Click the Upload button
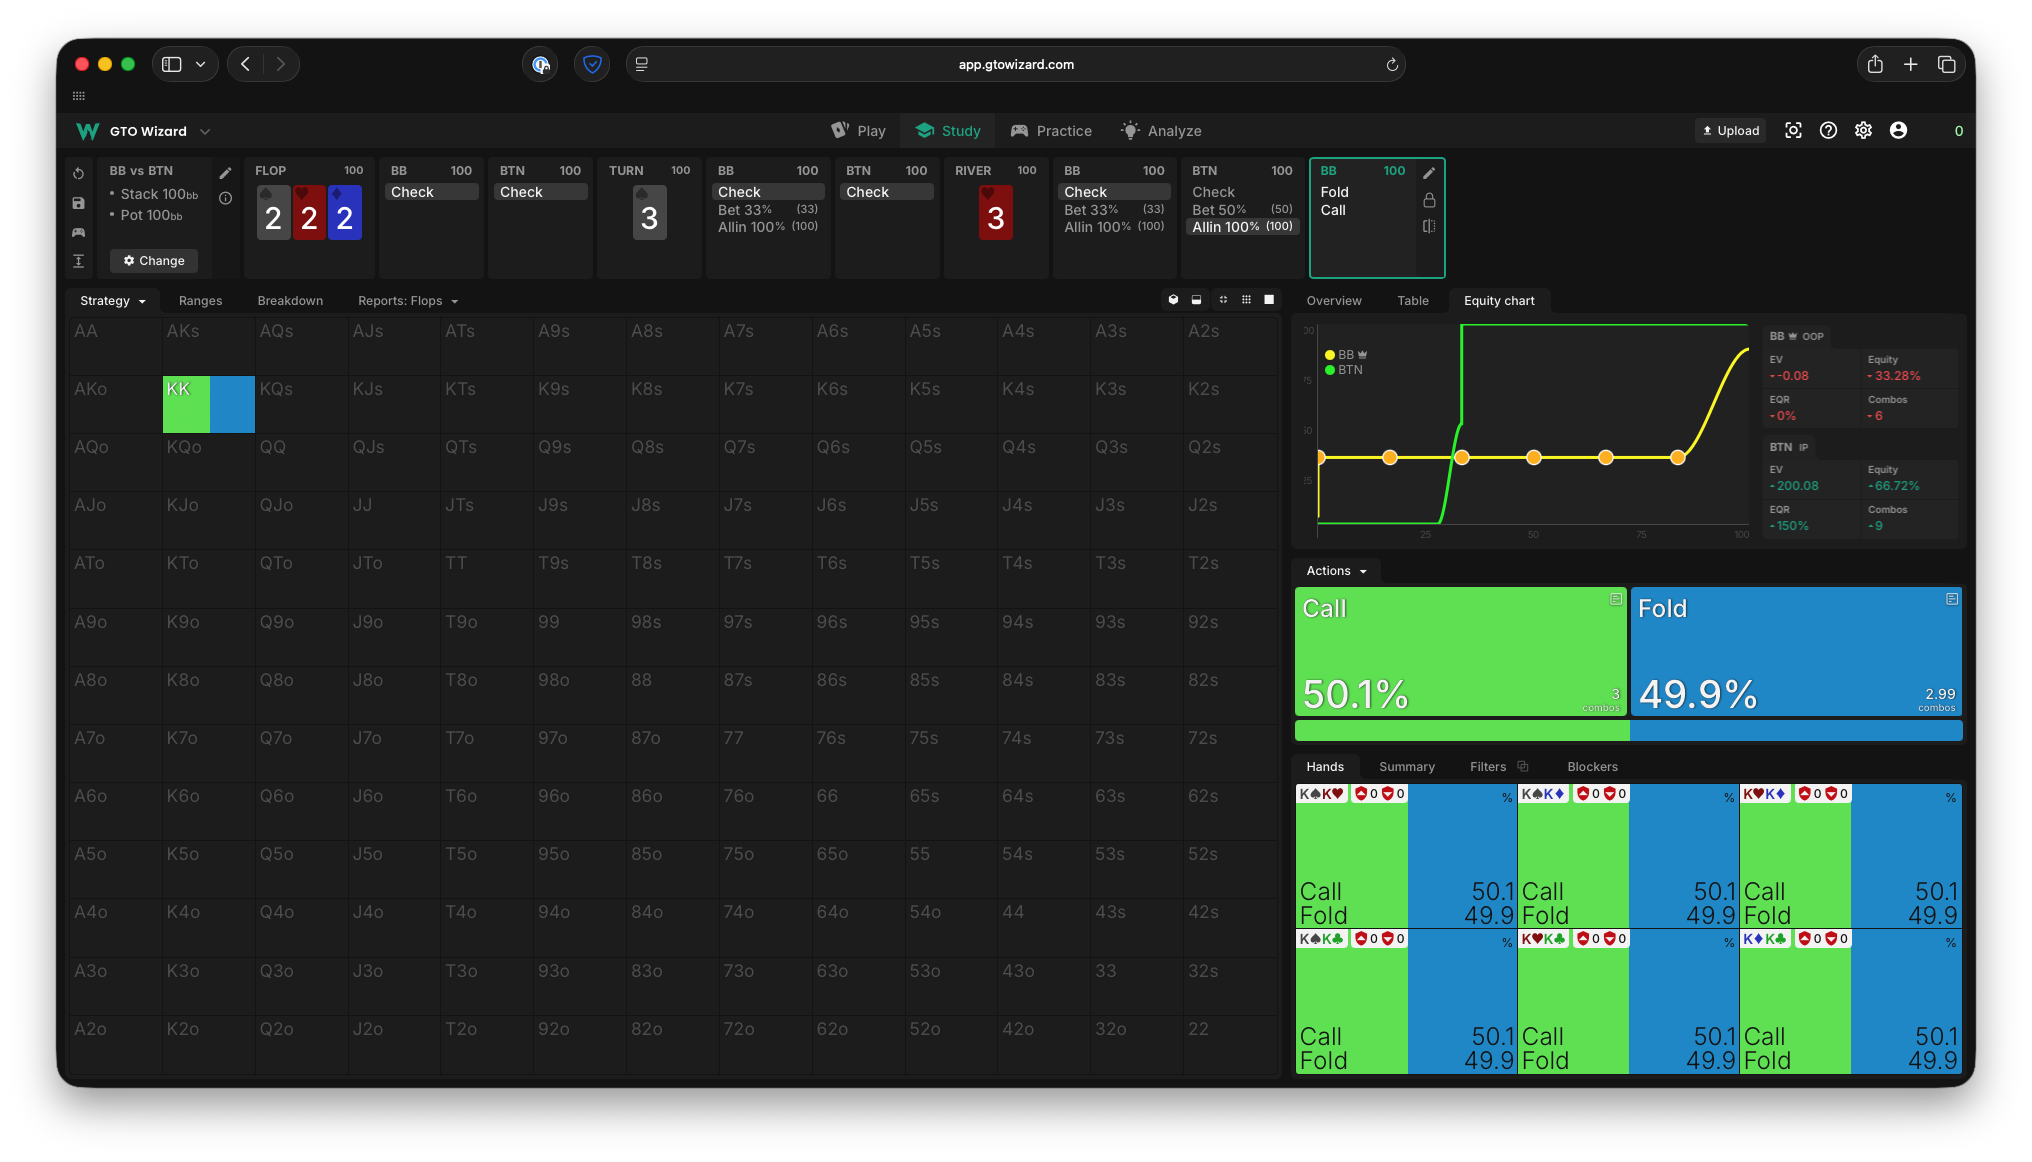Image resolution: width=2032 pixels, height=1162 pixels. point(1730,131)
